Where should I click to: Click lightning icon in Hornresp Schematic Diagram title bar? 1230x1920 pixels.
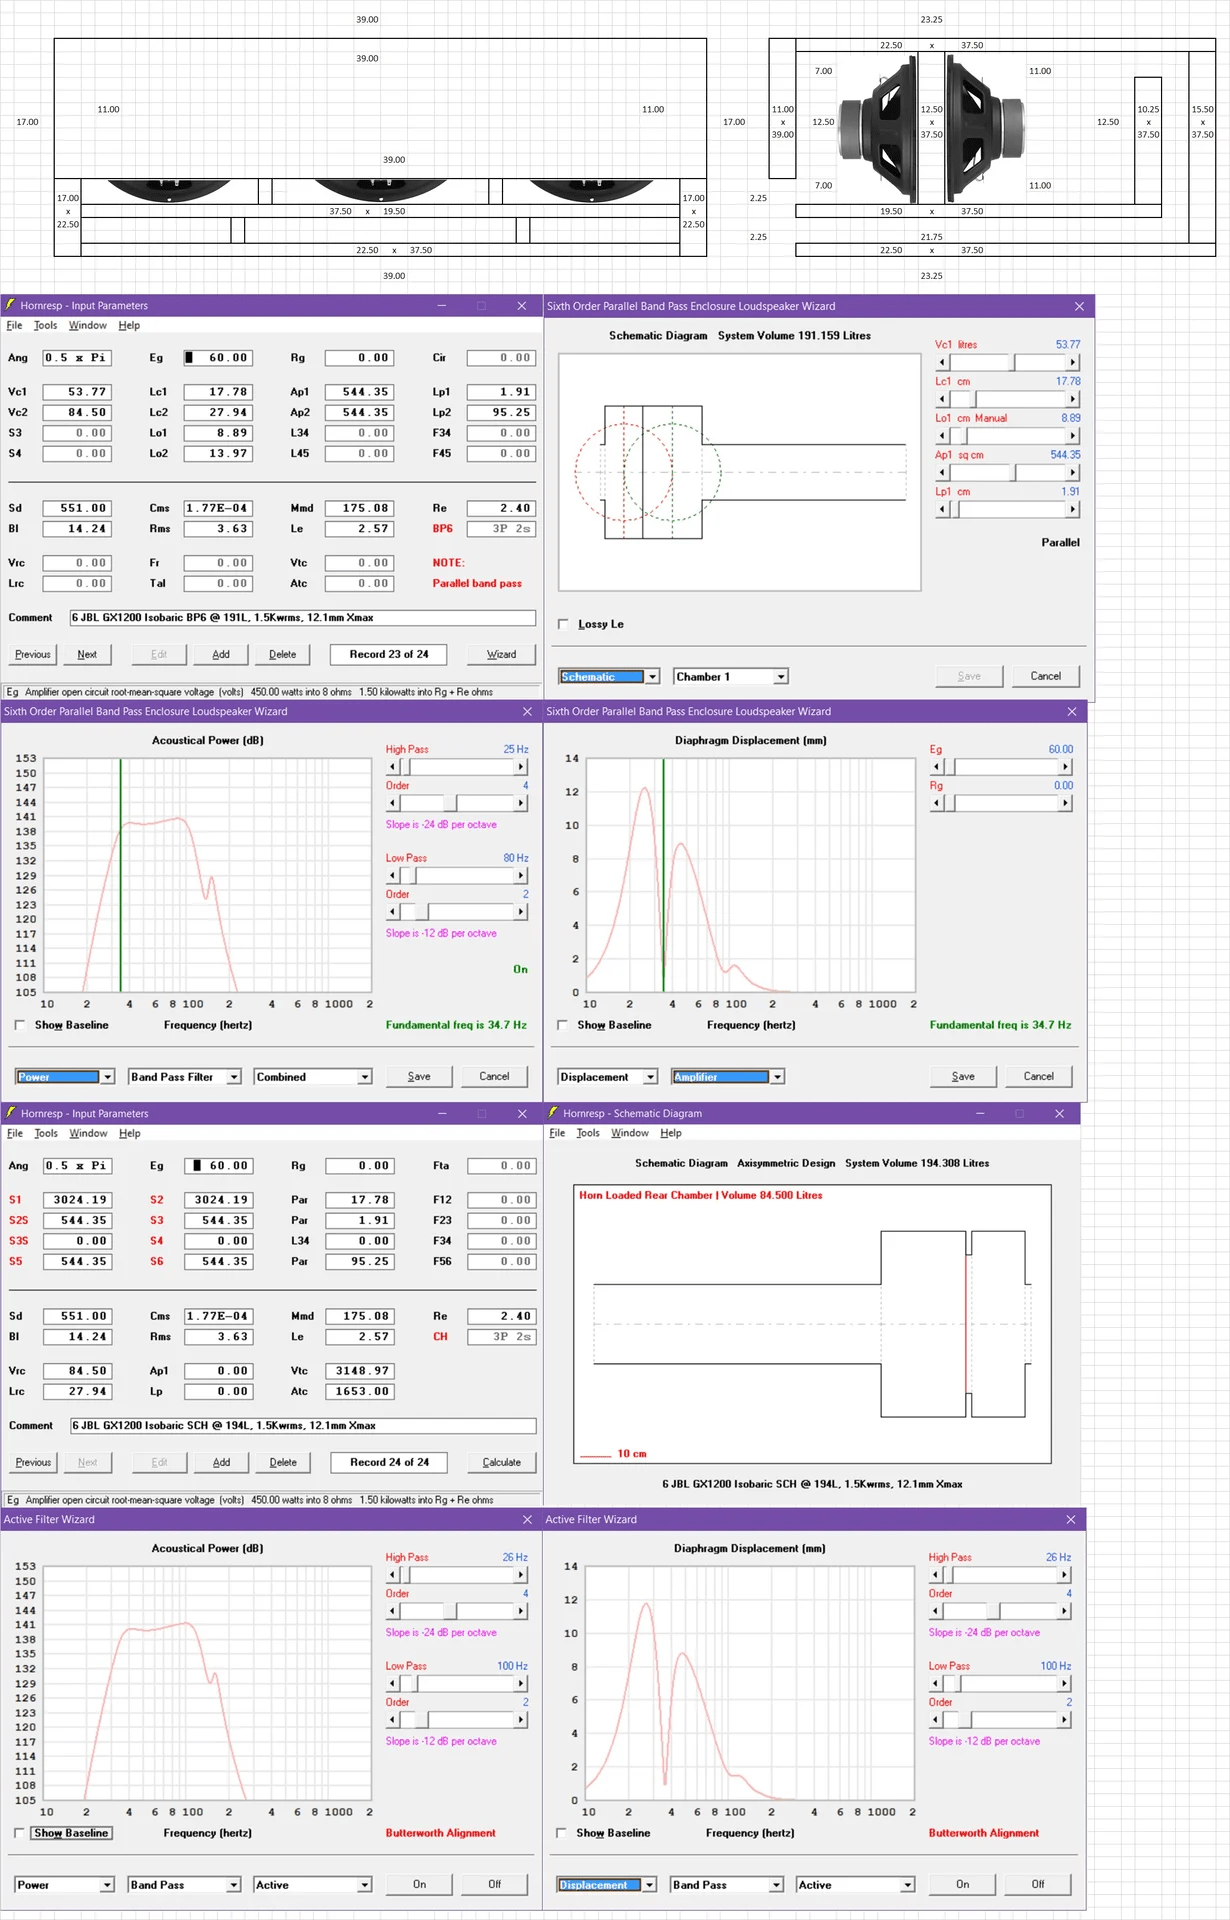[553, 1112]
